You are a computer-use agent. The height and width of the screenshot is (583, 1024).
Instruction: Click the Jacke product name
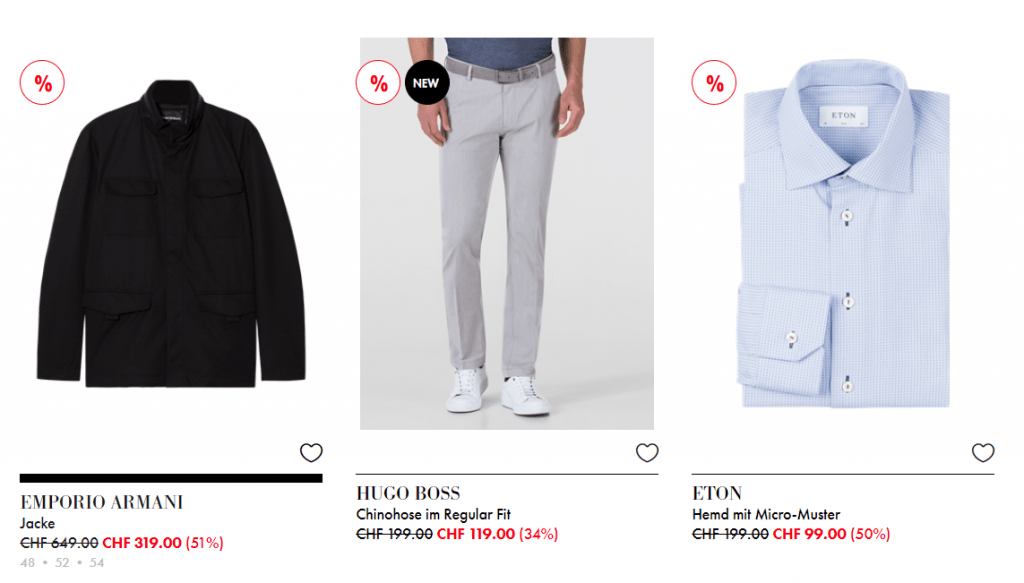pos(37,524)
